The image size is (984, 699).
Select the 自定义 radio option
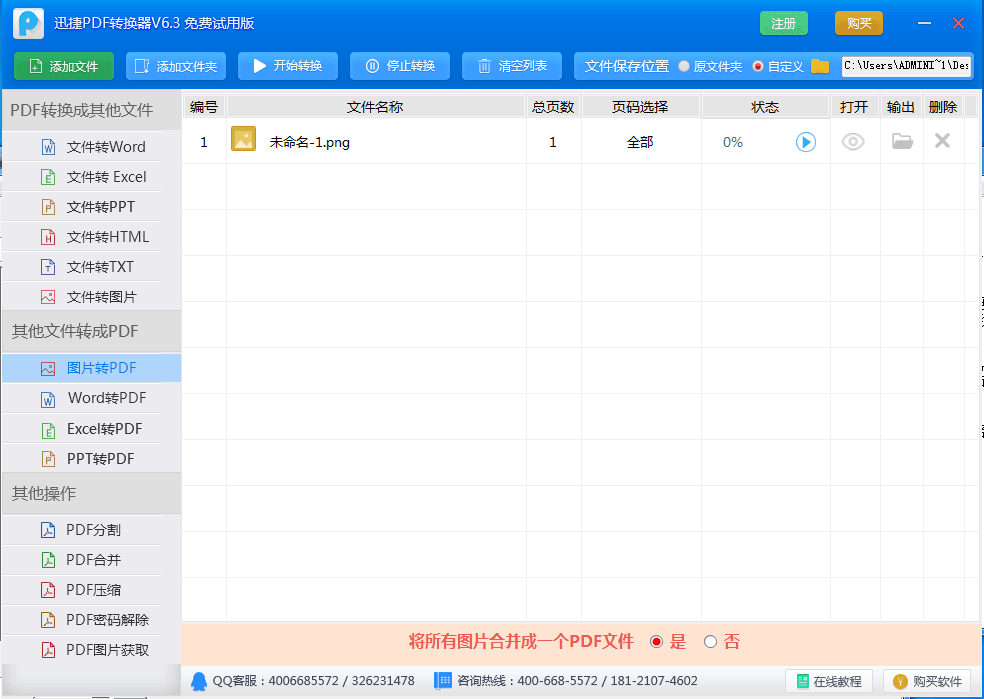coord(758,66)
